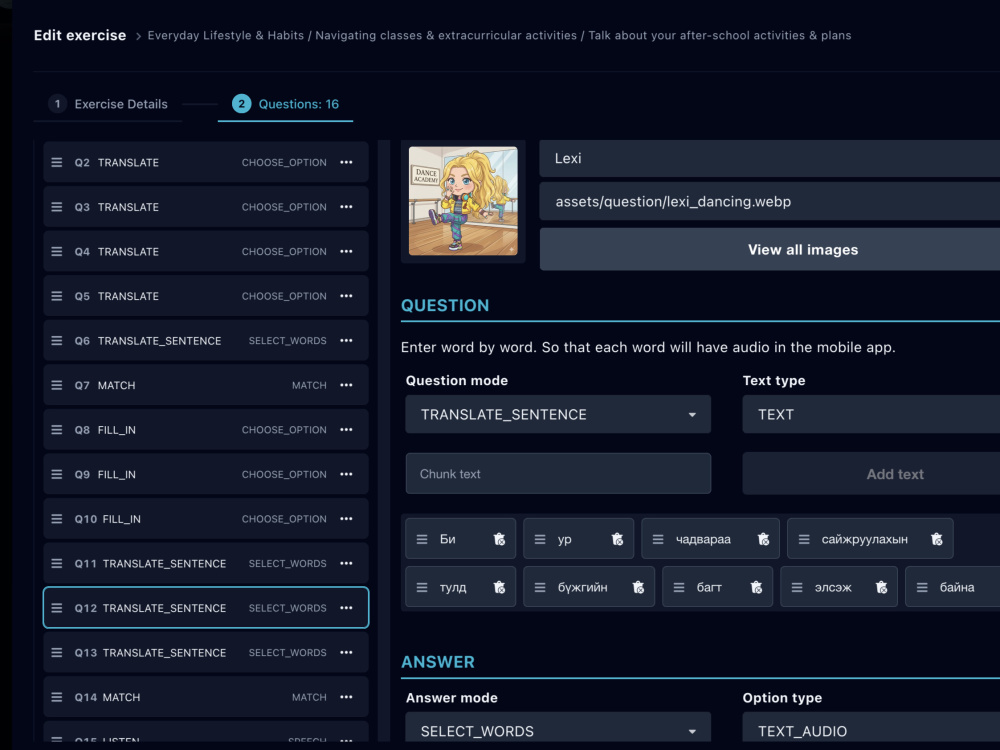Viewport: 1000px width, 750px height.
Task: Select question Q4 TRANSLATE in list
Action: (x=206, y=252)
